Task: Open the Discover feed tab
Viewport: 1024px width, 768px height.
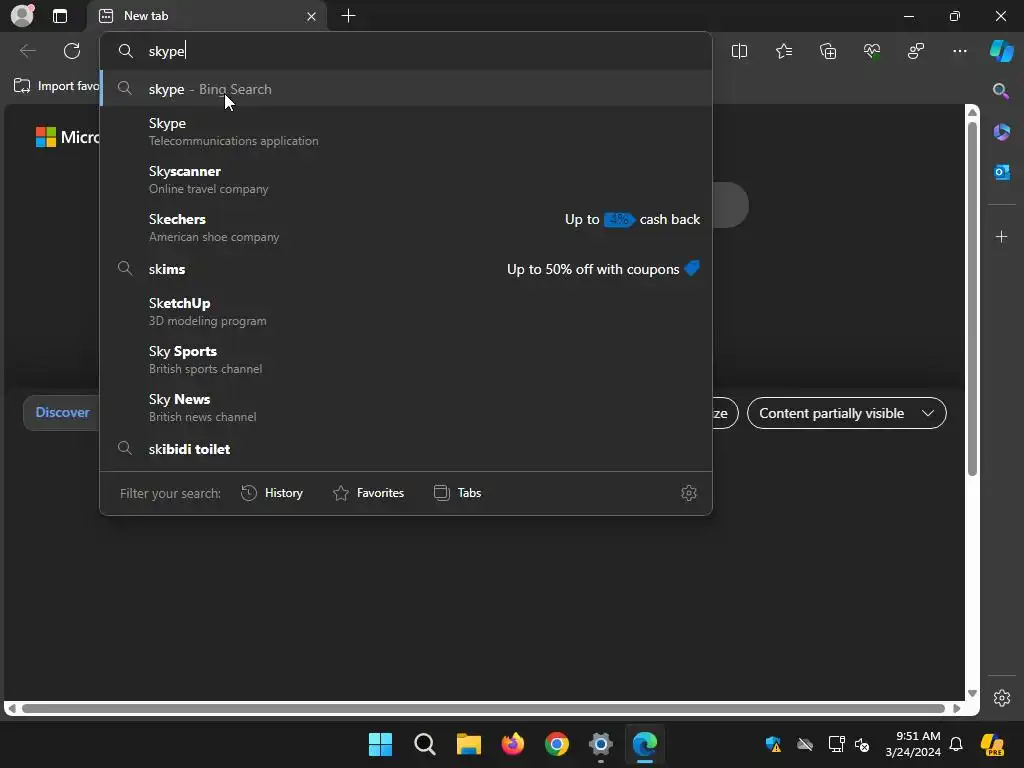Action: point(62,413)
